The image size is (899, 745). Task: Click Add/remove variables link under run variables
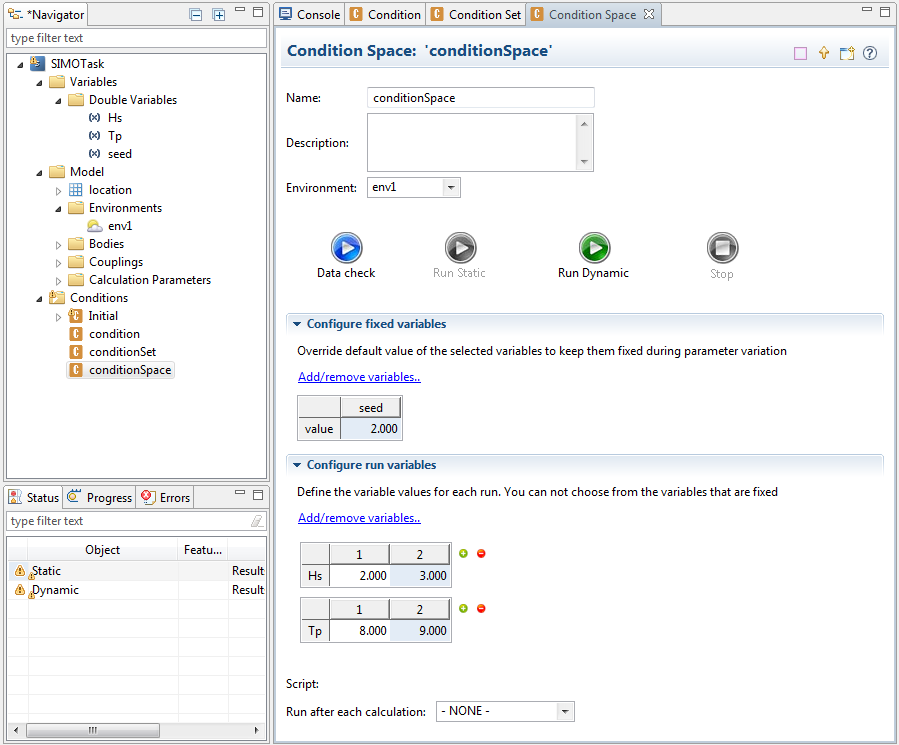point(359,518)
